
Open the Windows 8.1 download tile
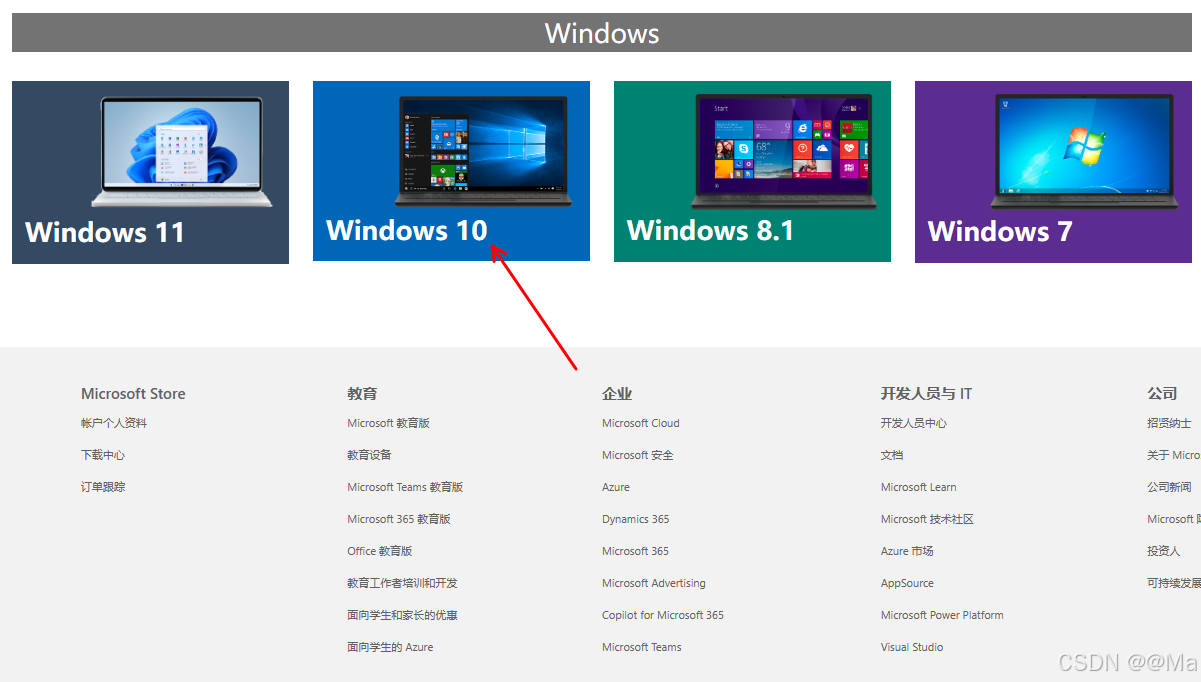752,171
